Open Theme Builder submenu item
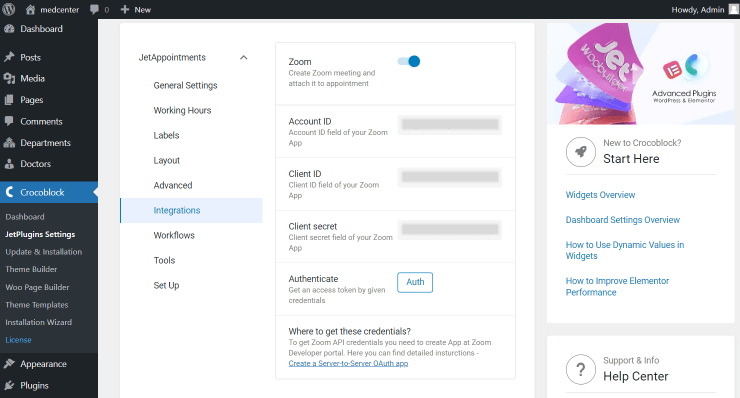 (31, 269)
